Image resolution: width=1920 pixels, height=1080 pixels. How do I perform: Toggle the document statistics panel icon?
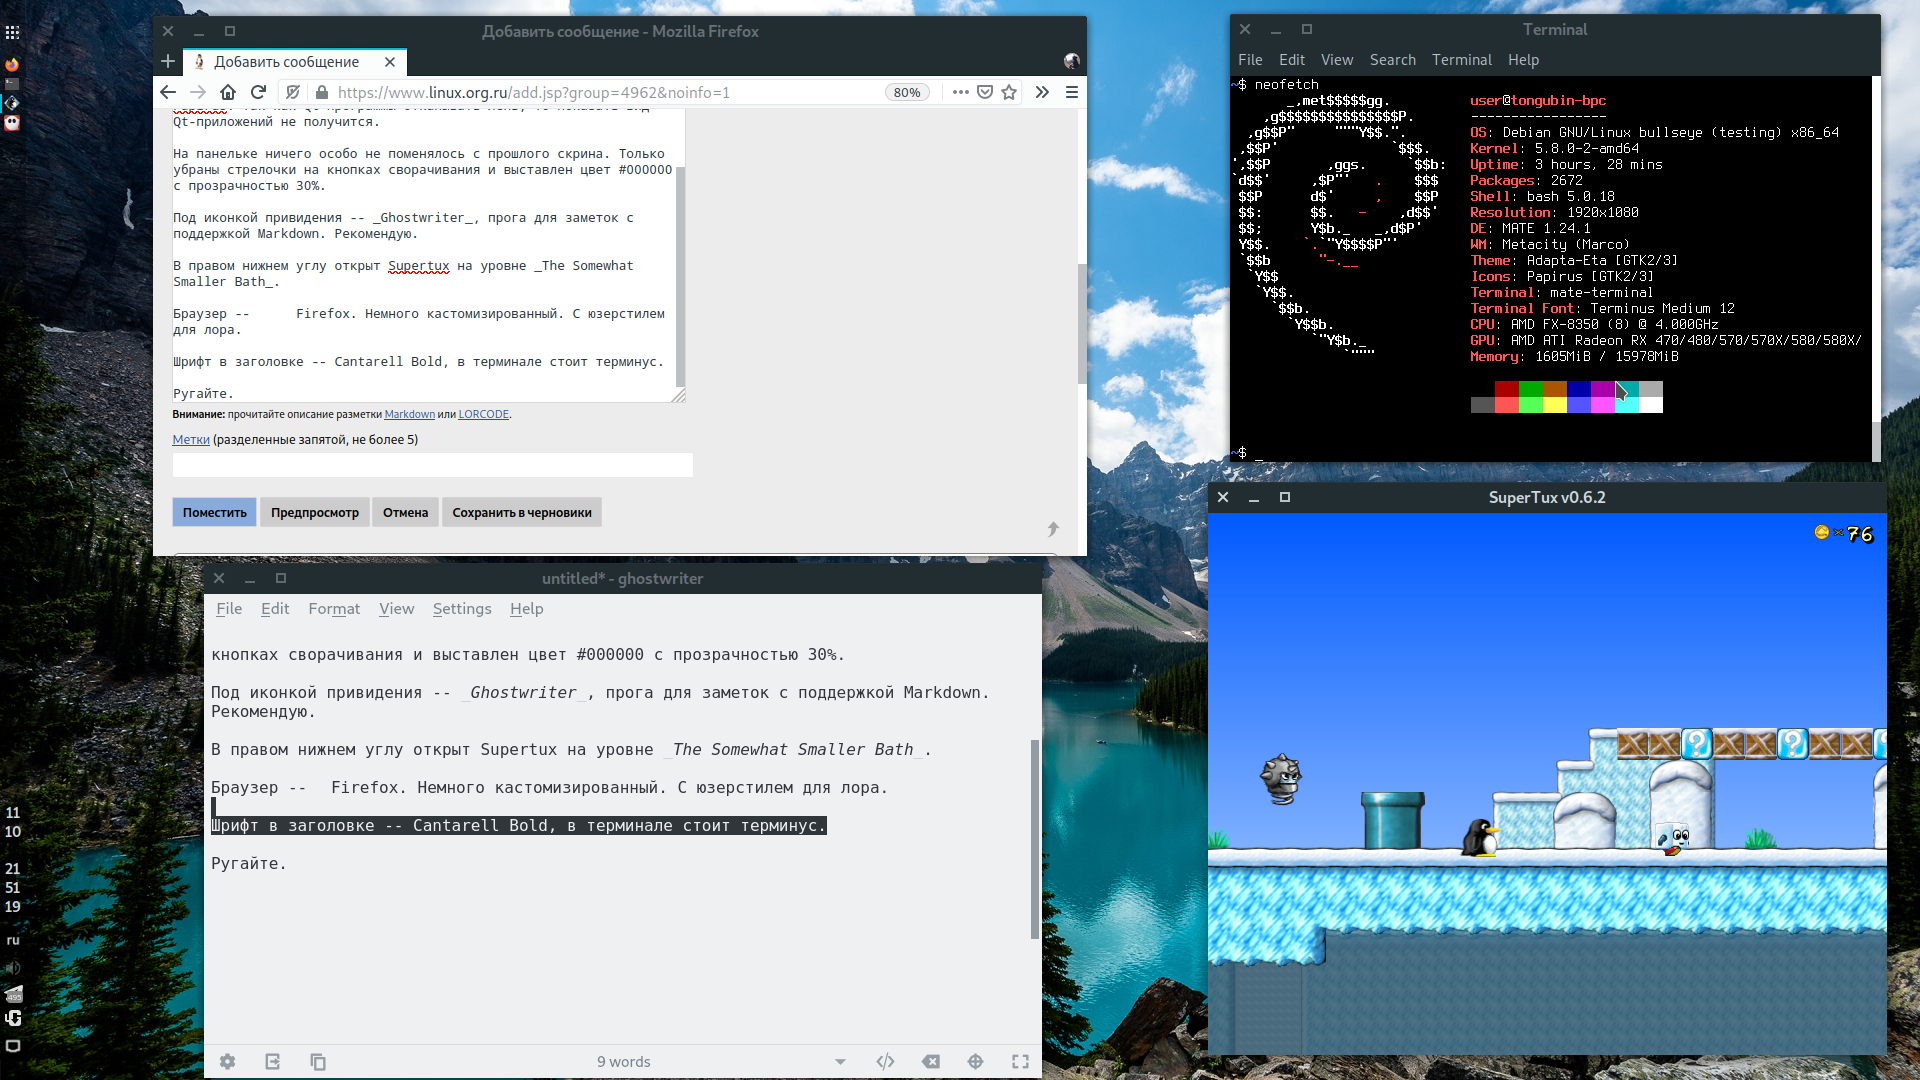point(839,1062)
